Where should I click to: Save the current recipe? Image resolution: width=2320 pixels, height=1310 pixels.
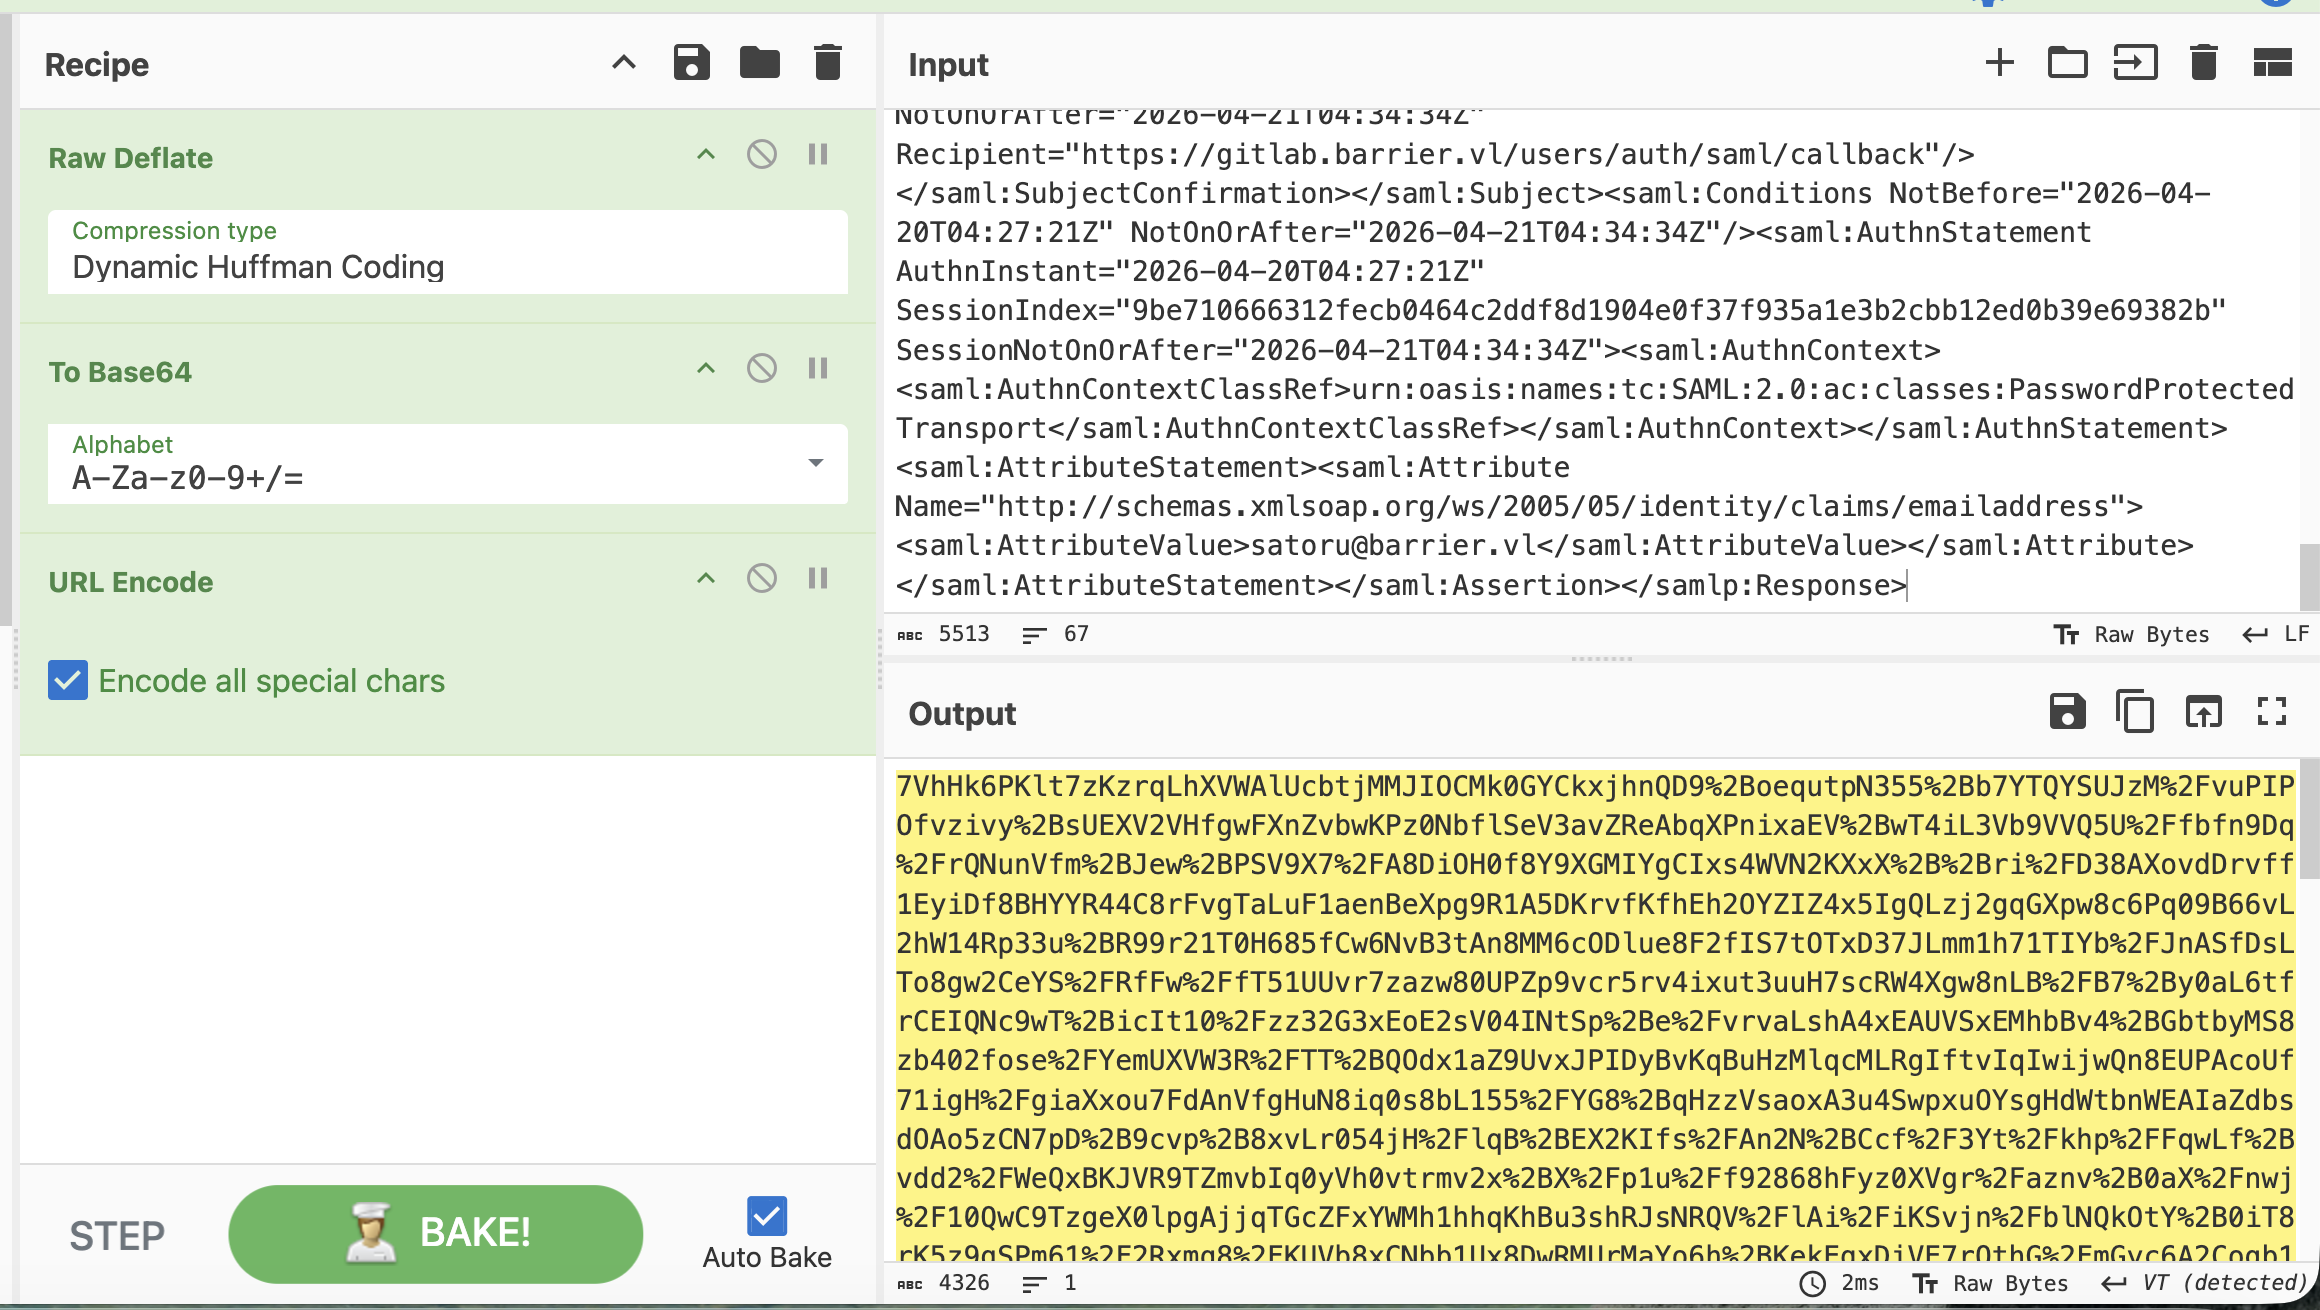691,63
